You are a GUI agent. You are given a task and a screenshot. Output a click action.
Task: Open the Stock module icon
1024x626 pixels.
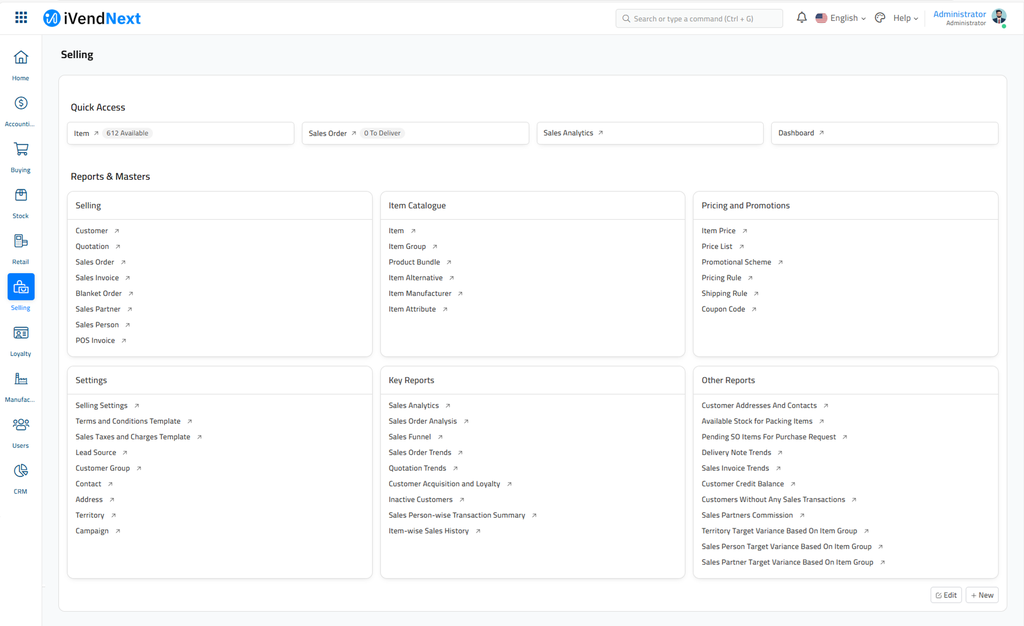[x=20, y=196]
